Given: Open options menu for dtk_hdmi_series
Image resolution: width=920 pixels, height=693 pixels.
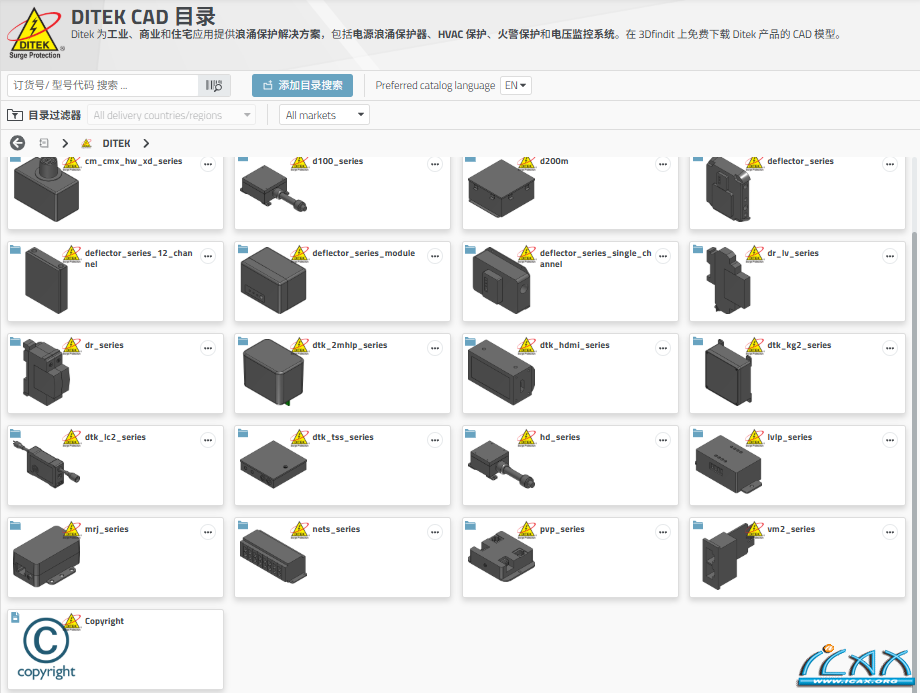Looking at the screenshot, I should [662, 349].
